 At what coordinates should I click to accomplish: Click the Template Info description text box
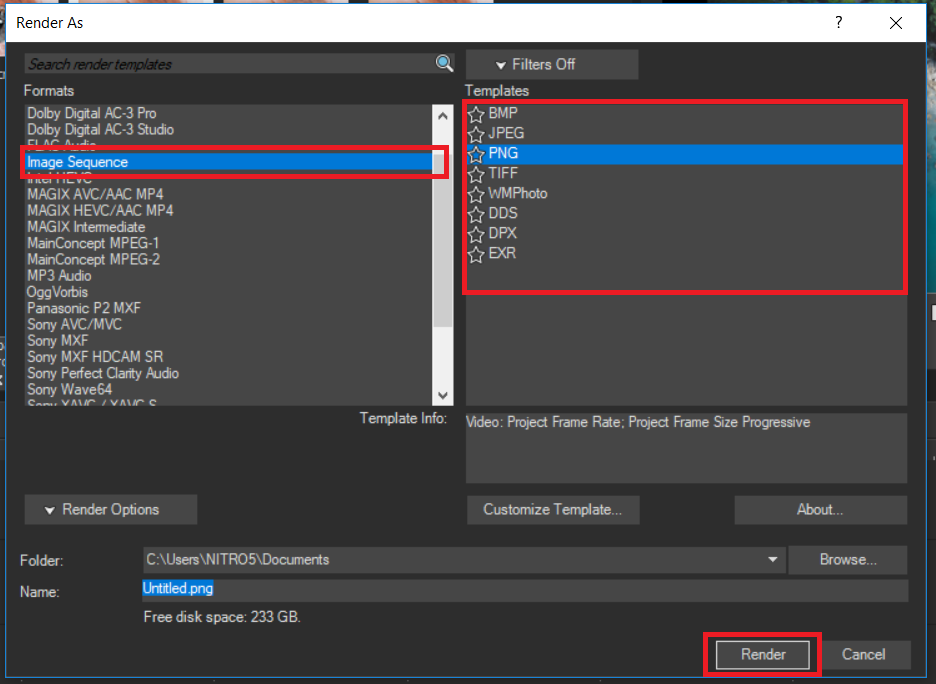coord(686,448)
